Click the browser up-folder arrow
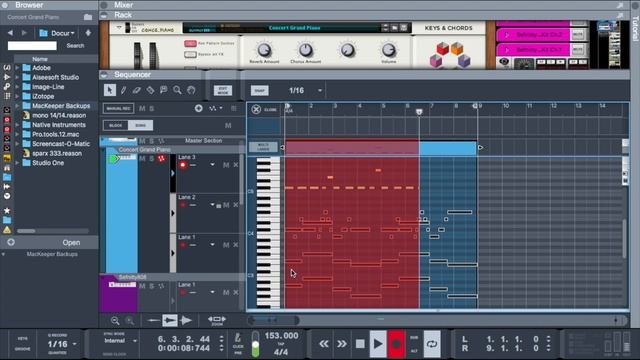This screenshot has height=360, width=640. [88, 33]
